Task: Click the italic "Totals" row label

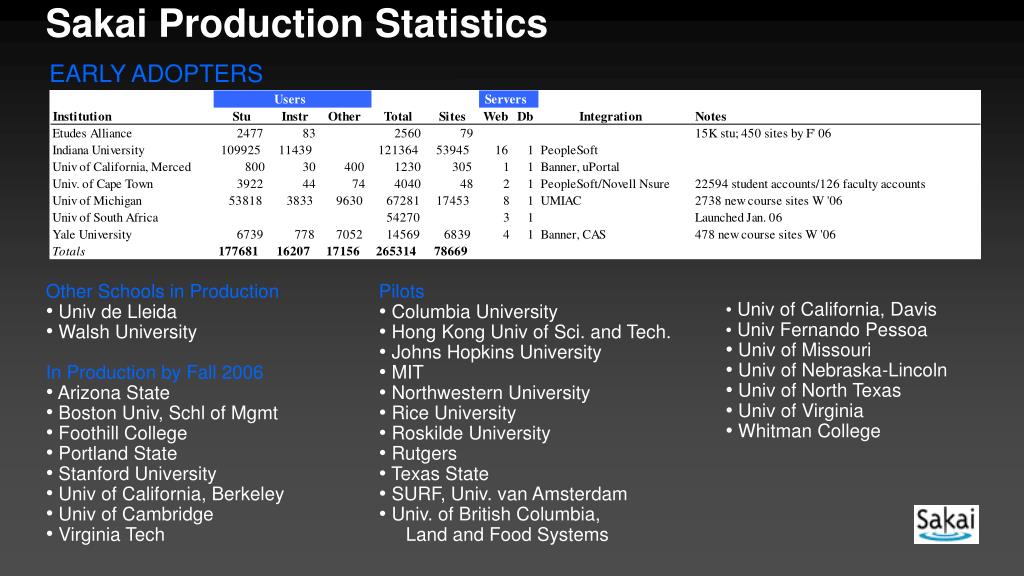Action: click(69, 251)
